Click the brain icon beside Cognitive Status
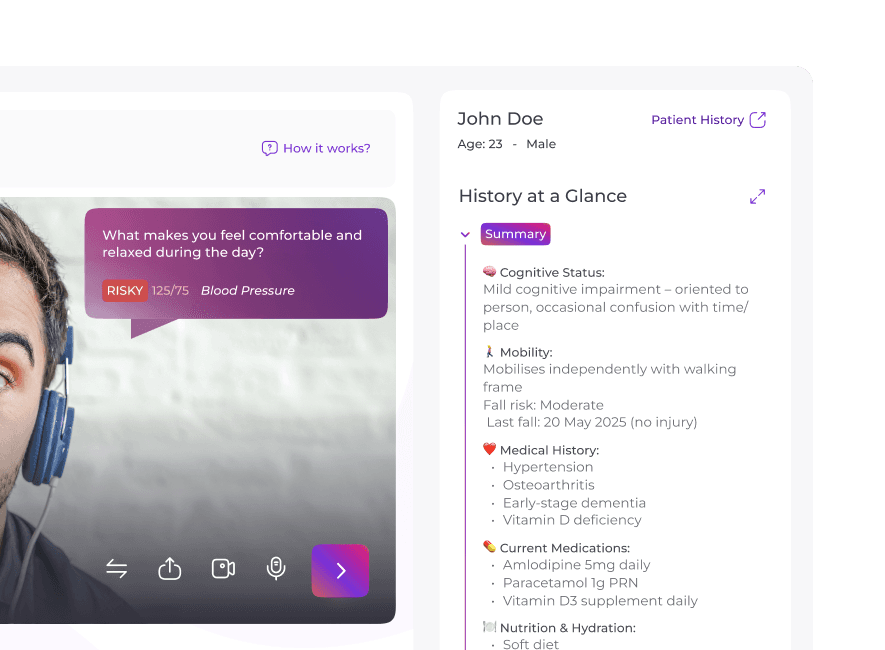The height and width of the screenshot is (650, 885). coord(489,271)
